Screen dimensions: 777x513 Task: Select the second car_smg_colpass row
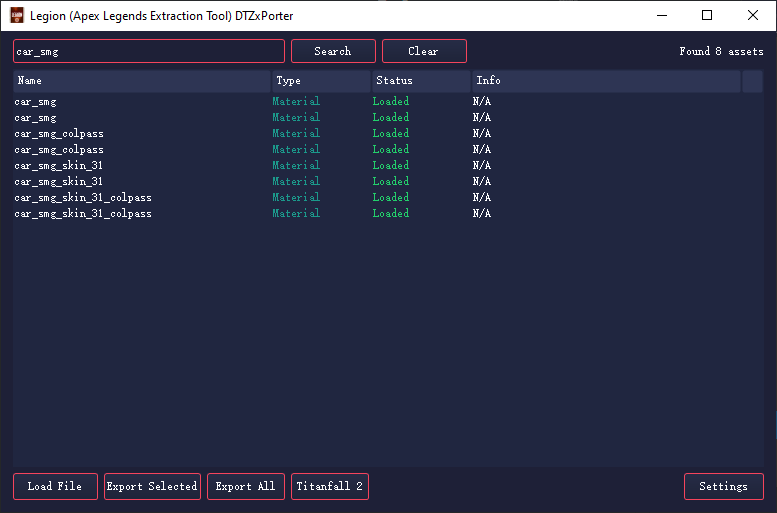(388, 149)
